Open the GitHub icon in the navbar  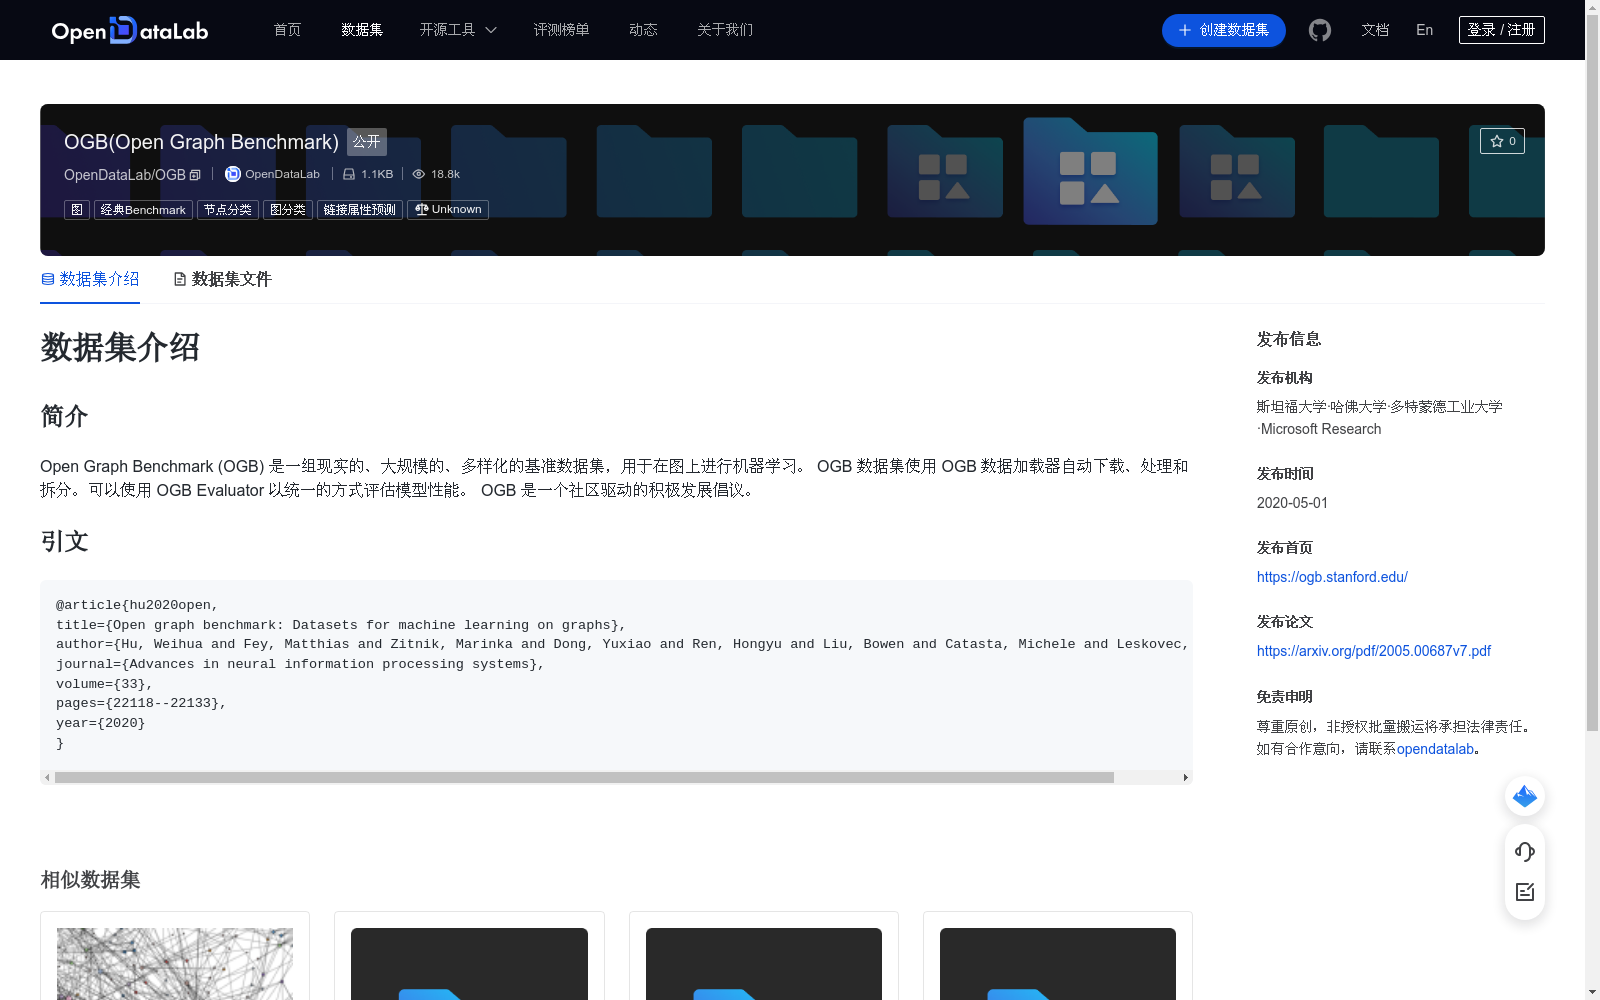pos(1319,30)
